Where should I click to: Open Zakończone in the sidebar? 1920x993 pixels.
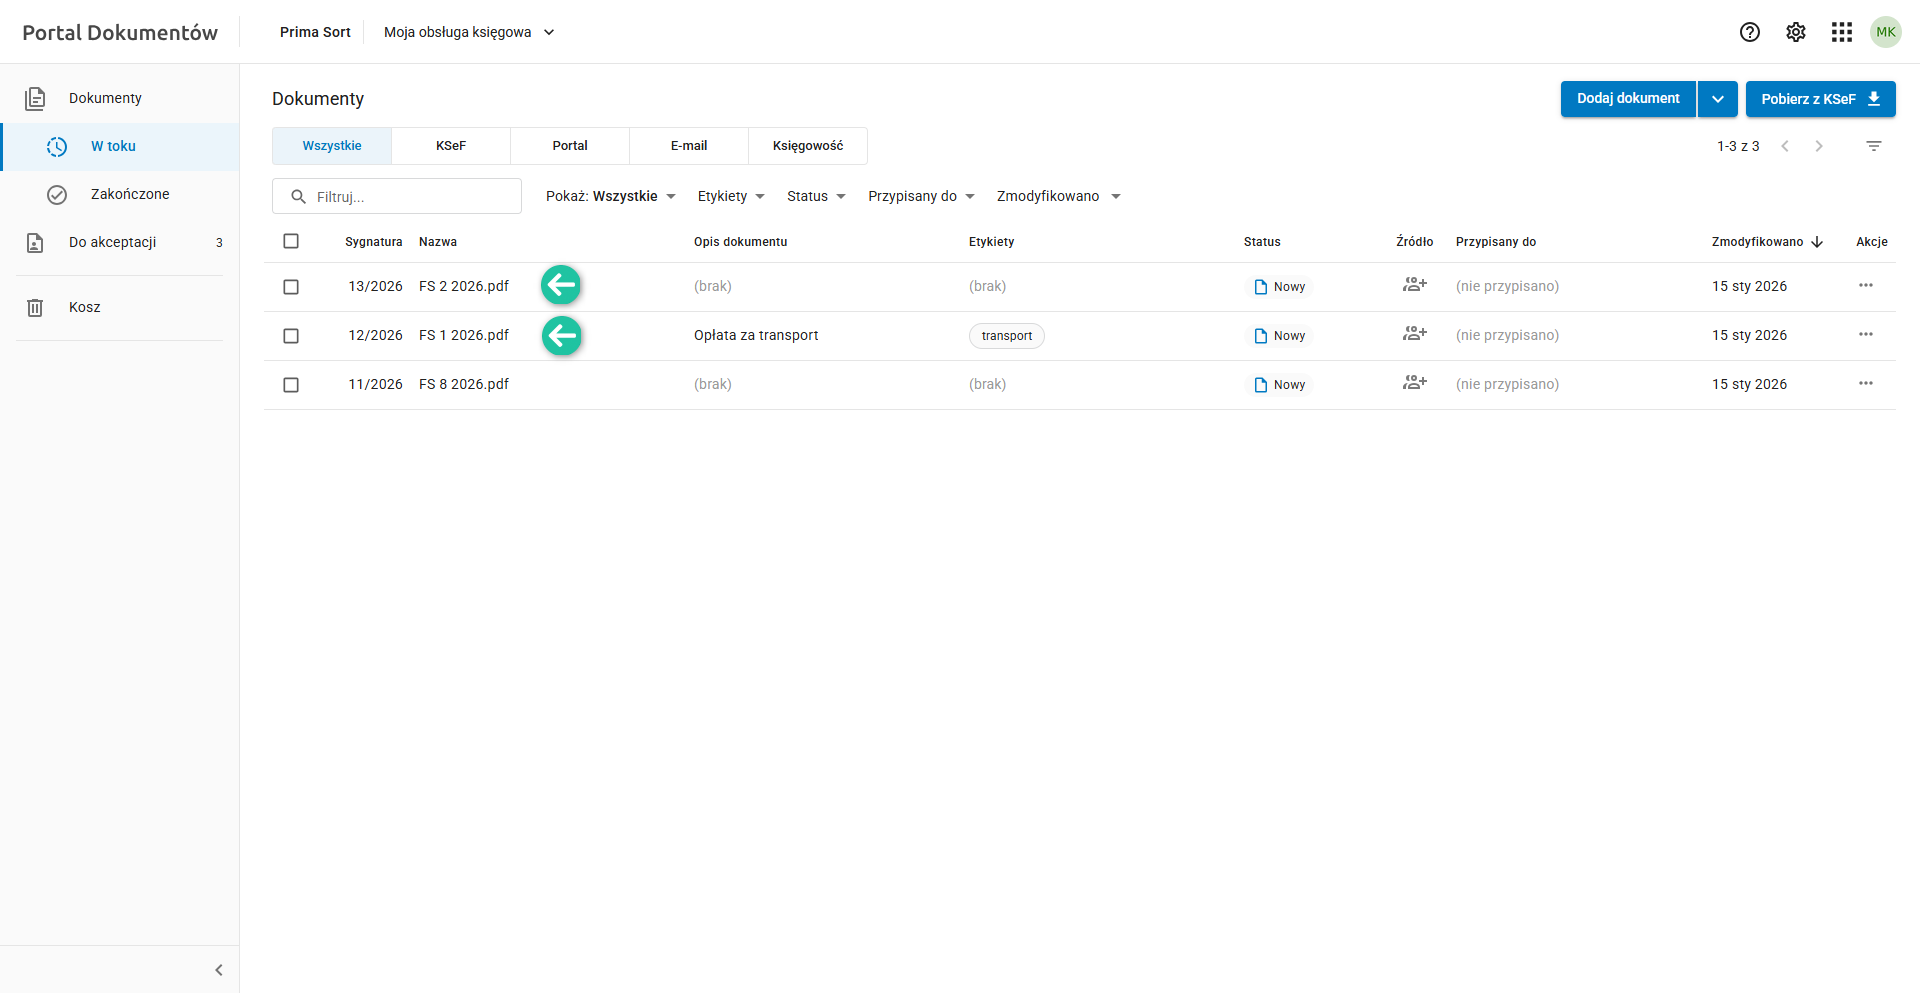pos(130,194)
